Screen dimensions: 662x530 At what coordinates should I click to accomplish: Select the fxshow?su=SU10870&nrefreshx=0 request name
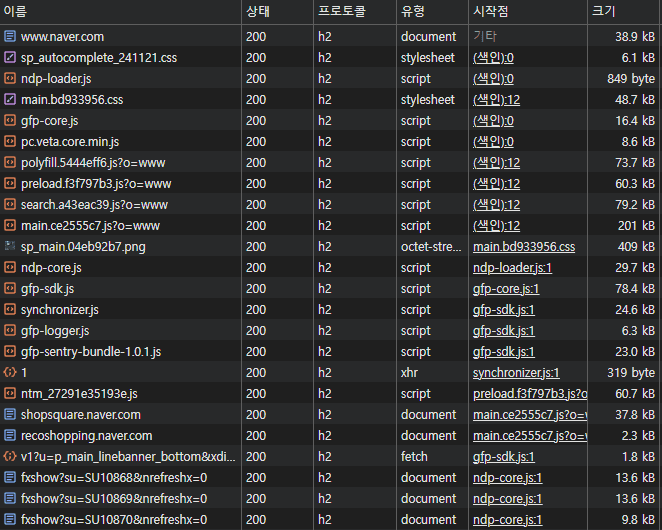tap(114, 519)
